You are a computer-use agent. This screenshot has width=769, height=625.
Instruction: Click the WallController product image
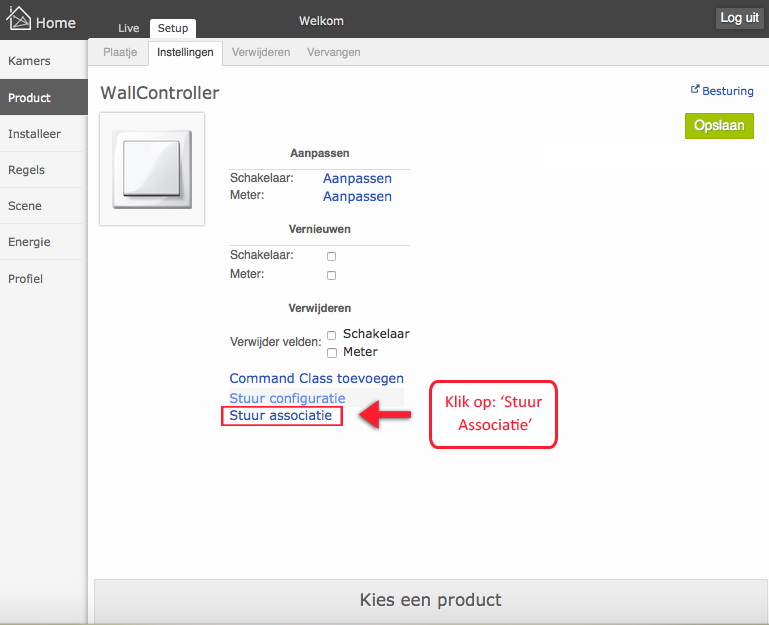[x=152, y=169]
